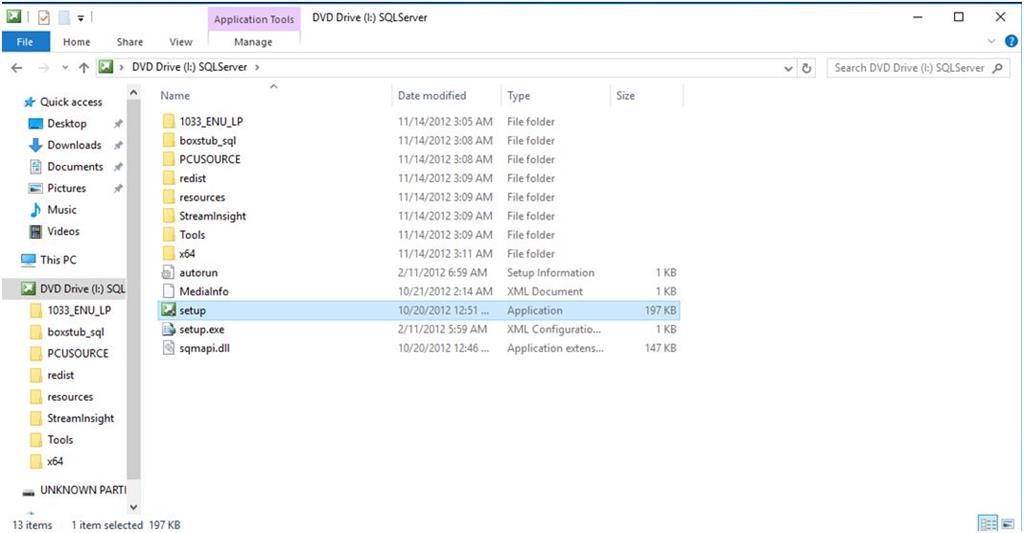Open the recent locations dropdown
The height and width of the screenshot is (533, 1024).
point(65,67)
